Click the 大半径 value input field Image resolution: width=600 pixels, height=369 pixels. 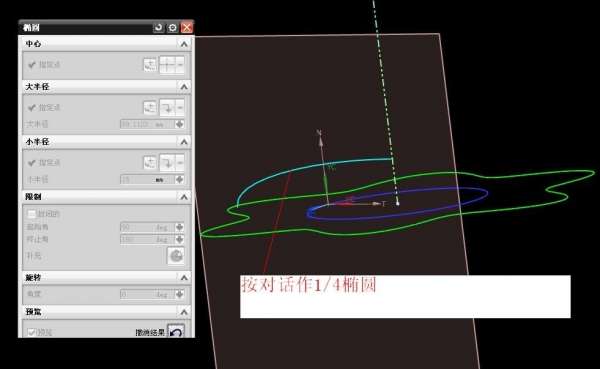coord(147,124)
